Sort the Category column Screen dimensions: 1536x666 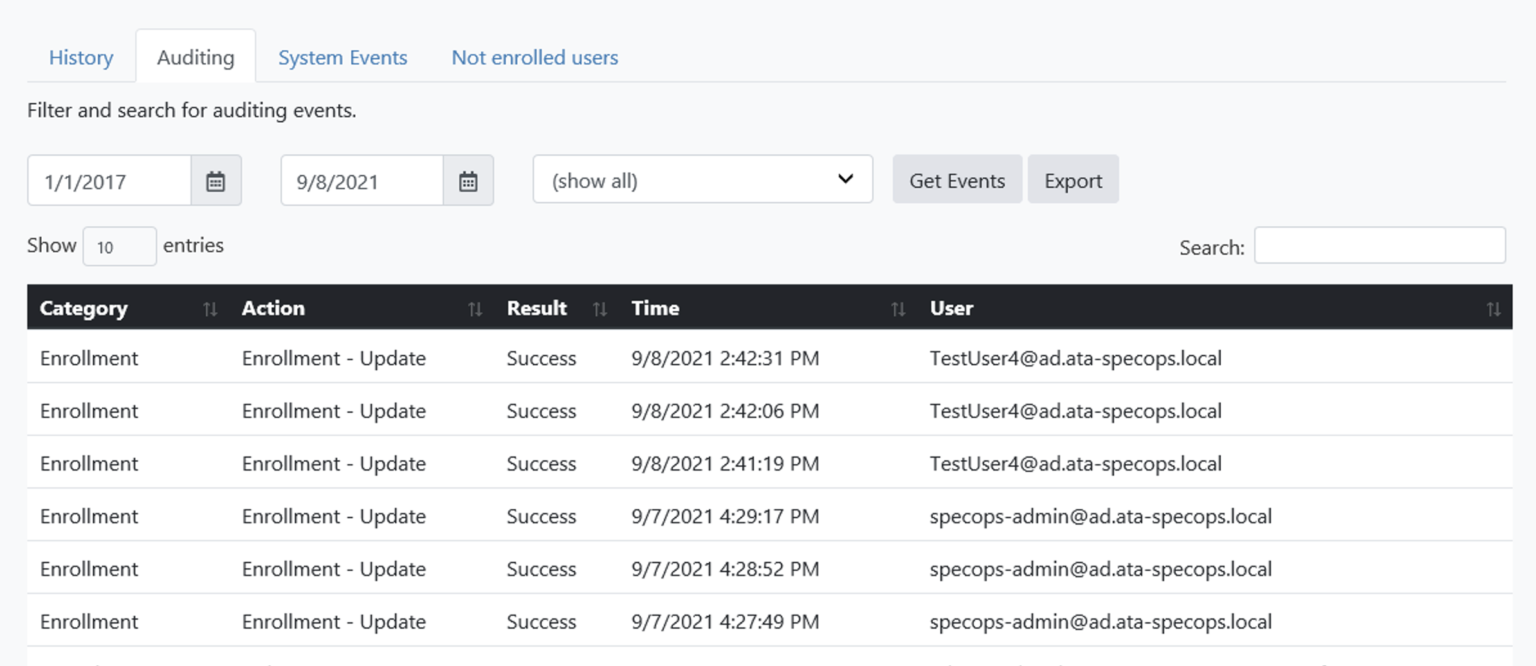tap(211, 308)
